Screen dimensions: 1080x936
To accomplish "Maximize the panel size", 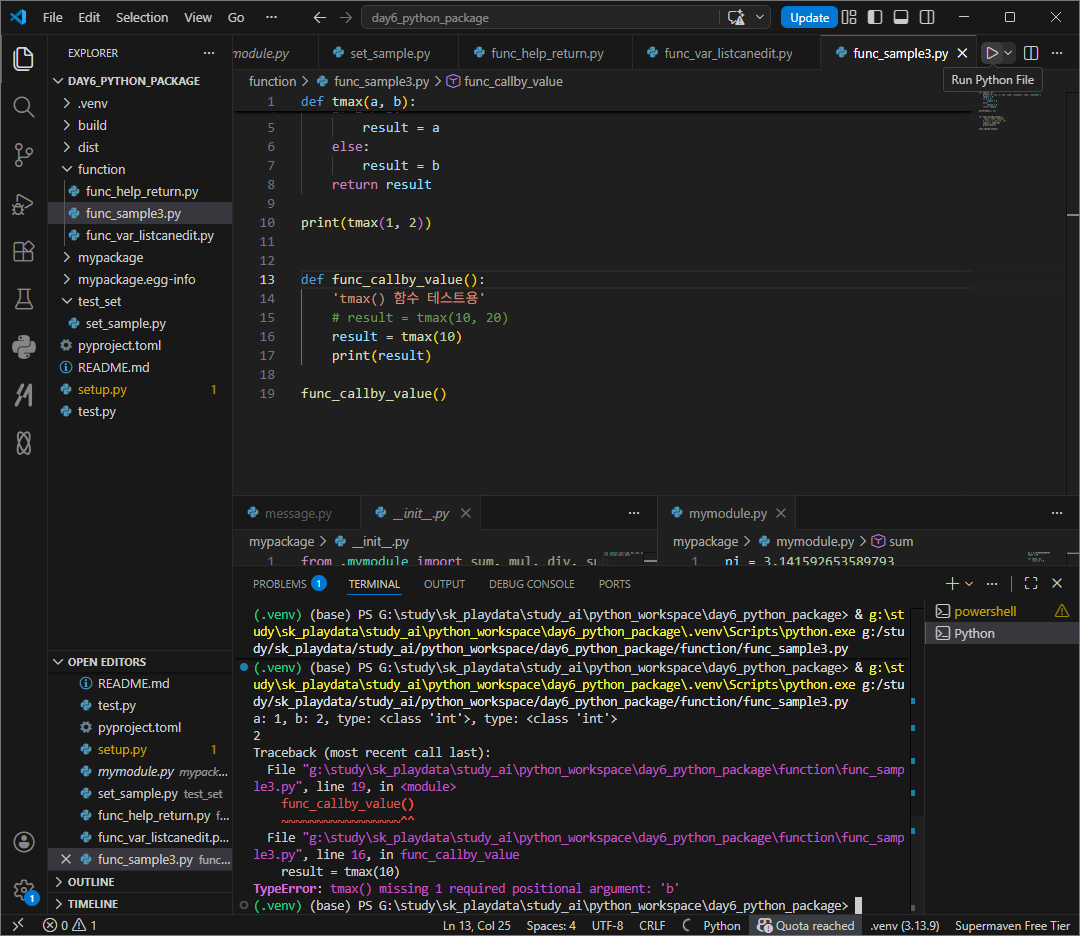I will click(x=1031, y=584).
